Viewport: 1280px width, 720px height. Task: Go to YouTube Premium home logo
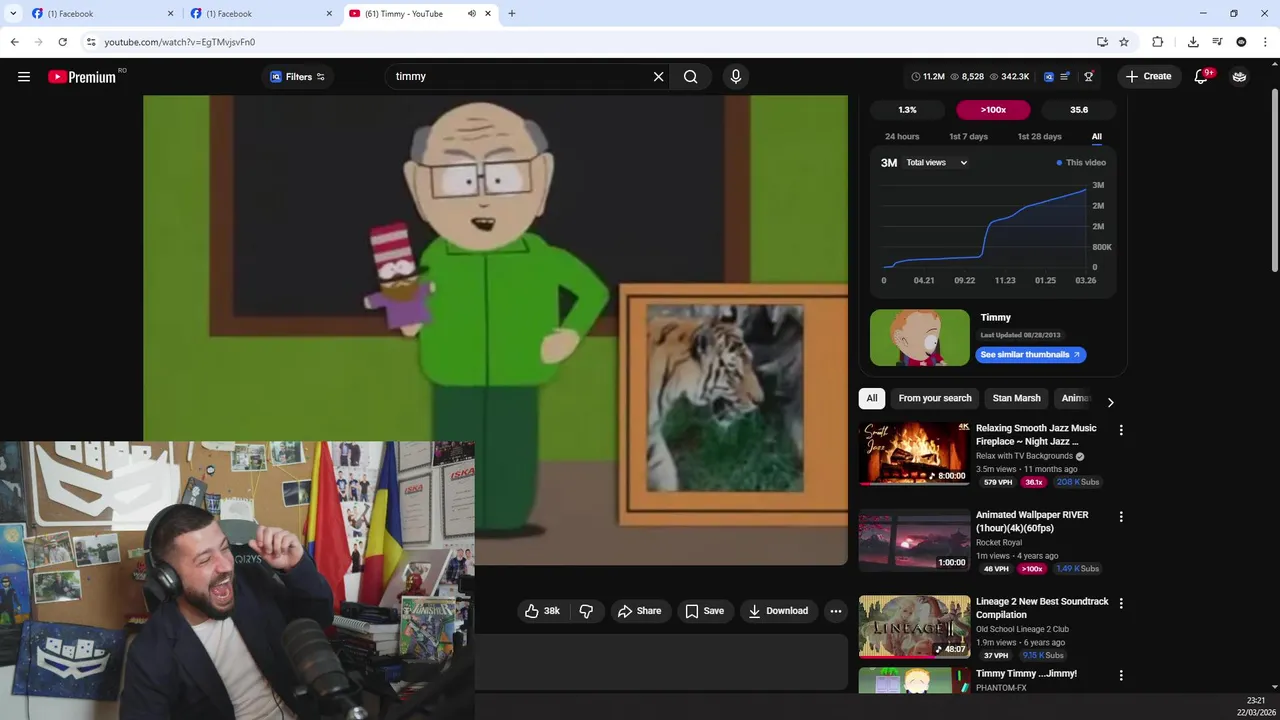[82, 77]
